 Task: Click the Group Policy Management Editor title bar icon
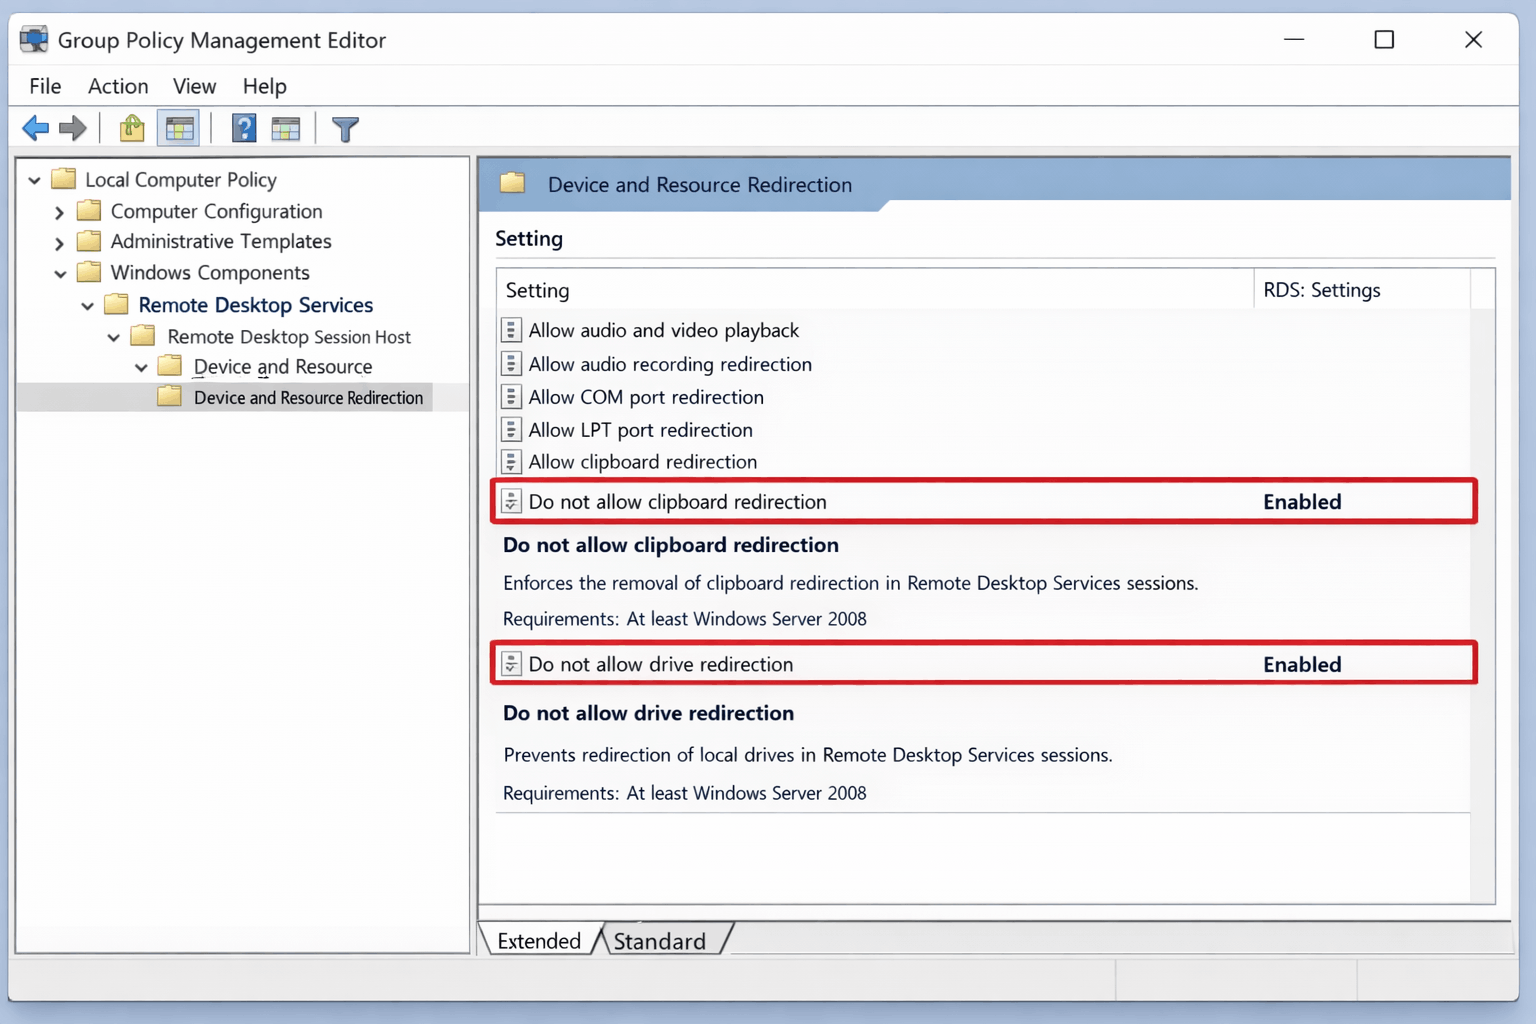point(33,39)
